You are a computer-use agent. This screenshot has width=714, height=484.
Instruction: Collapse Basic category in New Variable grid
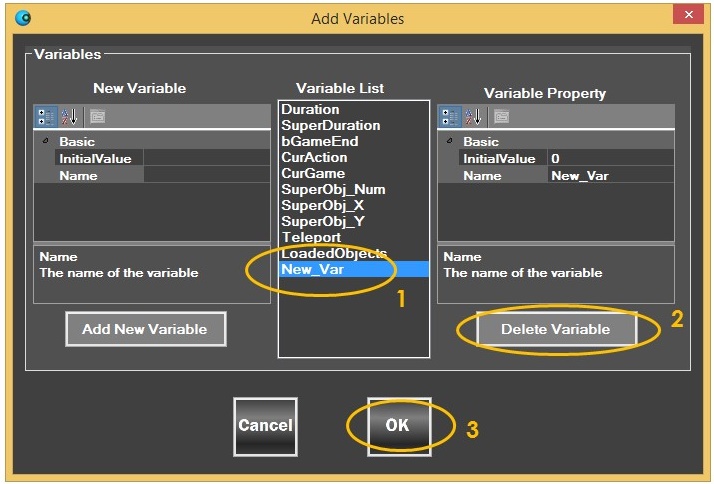(45, 142)
